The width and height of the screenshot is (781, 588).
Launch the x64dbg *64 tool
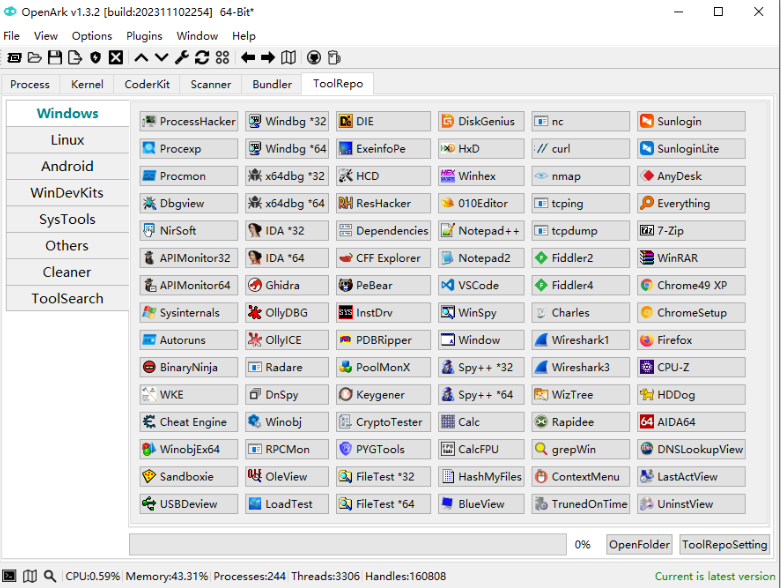(287, 203)
